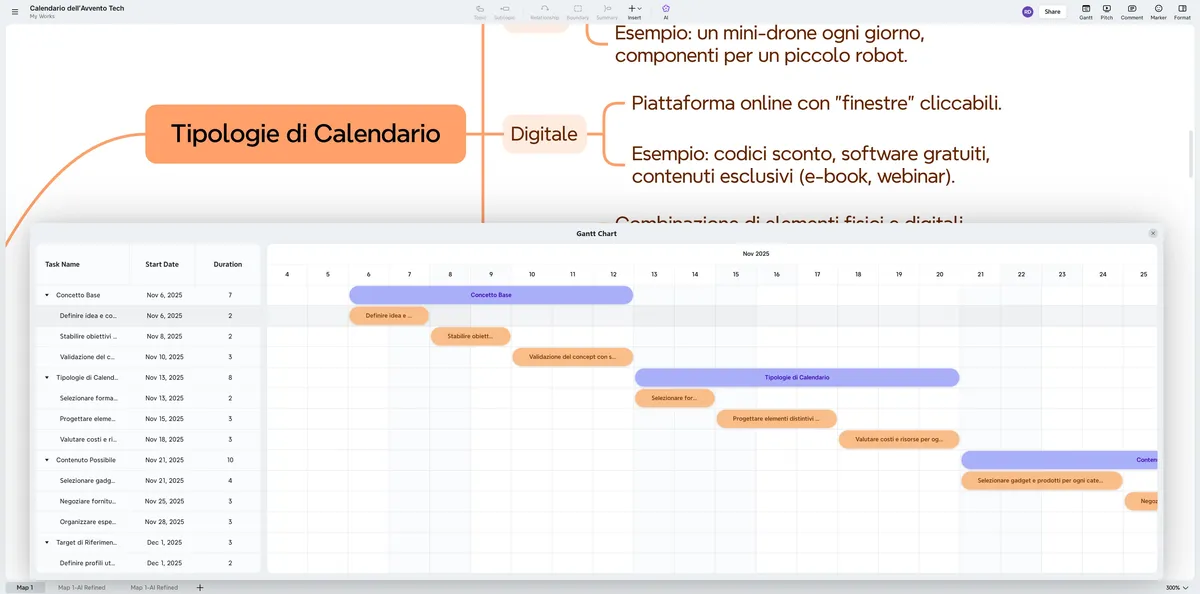Screen dimensions: 1200x594
Task: Click the Summary toolbar icon
Action: [x=607, y=11]
